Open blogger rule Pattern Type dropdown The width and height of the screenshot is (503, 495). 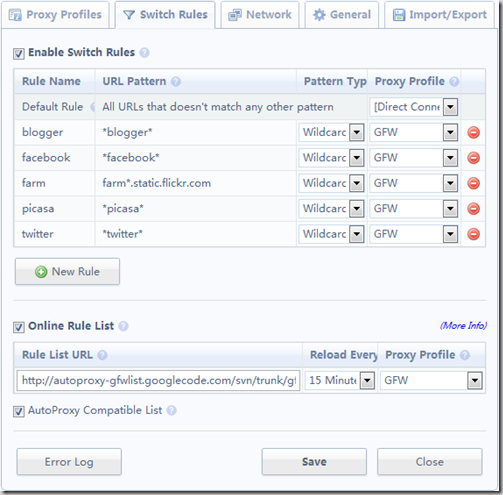[x=331, y=132]
